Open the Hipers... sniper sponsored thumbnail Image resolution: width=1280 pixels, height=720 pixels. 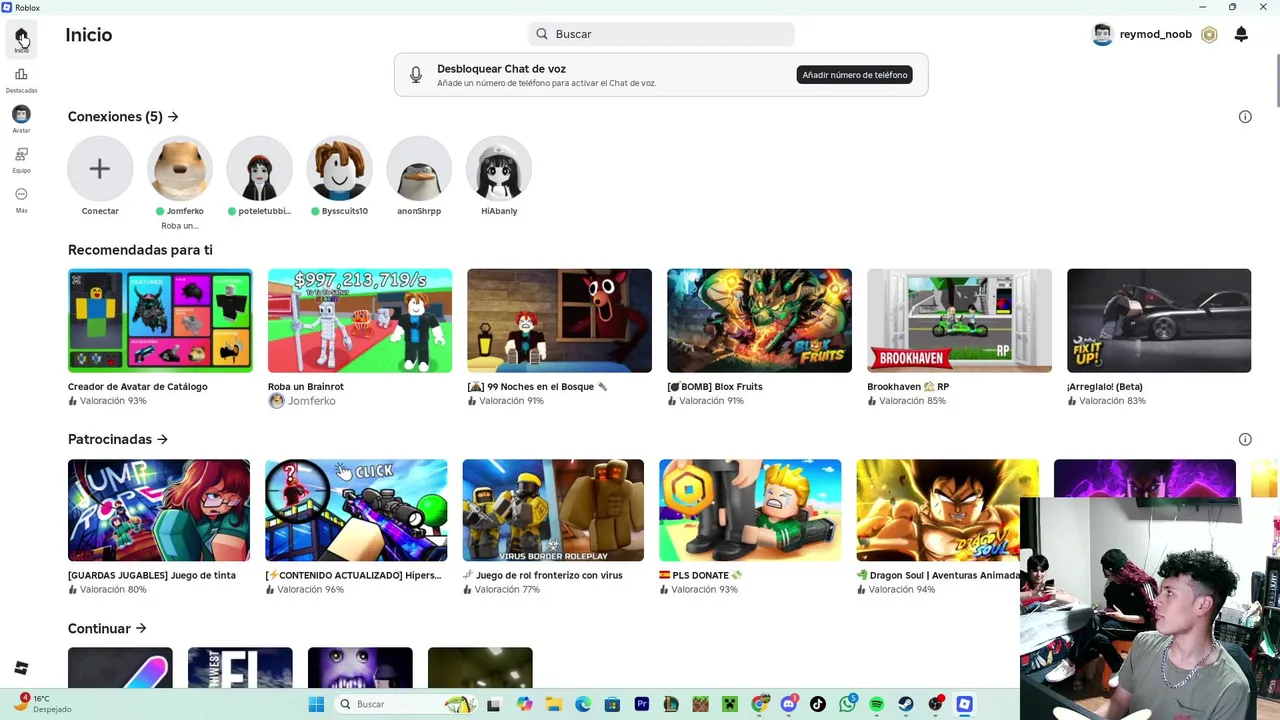pos(356,510)
